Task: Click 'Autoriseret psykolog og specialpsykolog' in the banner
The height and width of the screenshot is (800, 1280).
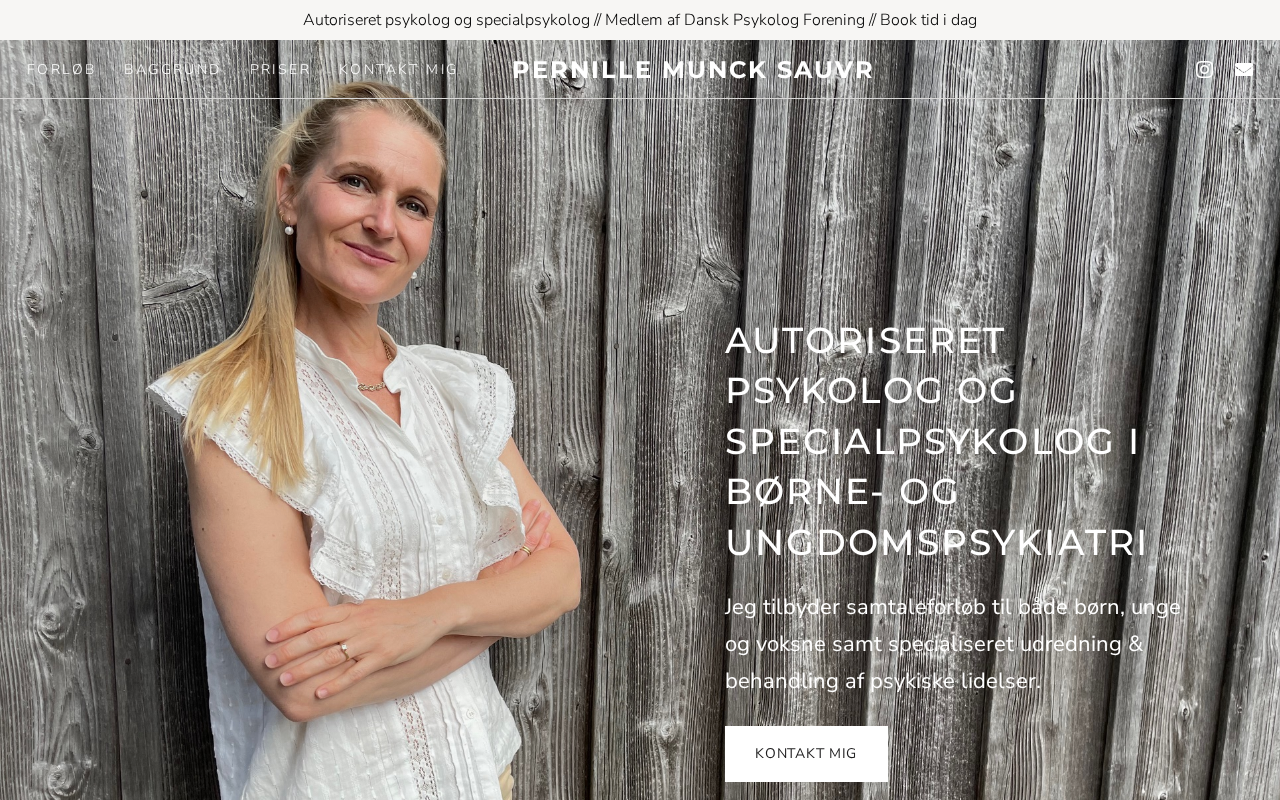Action: 446,20
